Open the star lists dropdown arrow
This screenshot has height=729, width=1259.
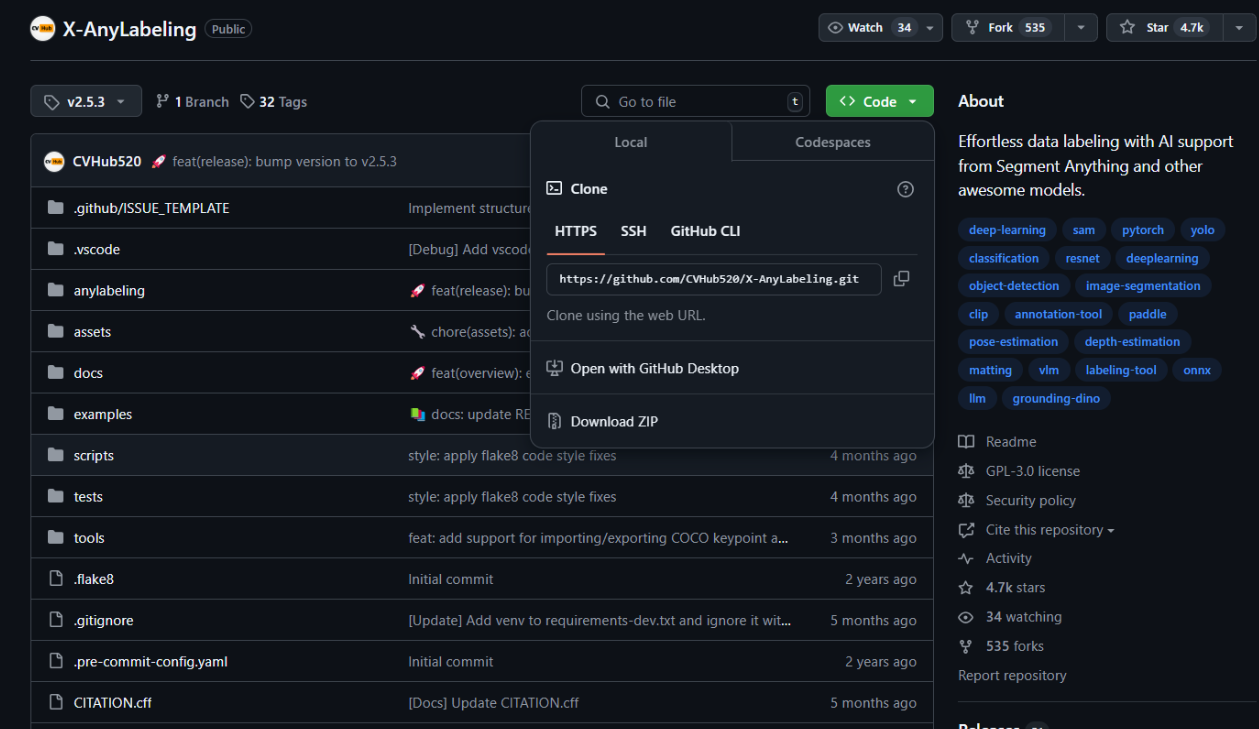point(1238,28)
